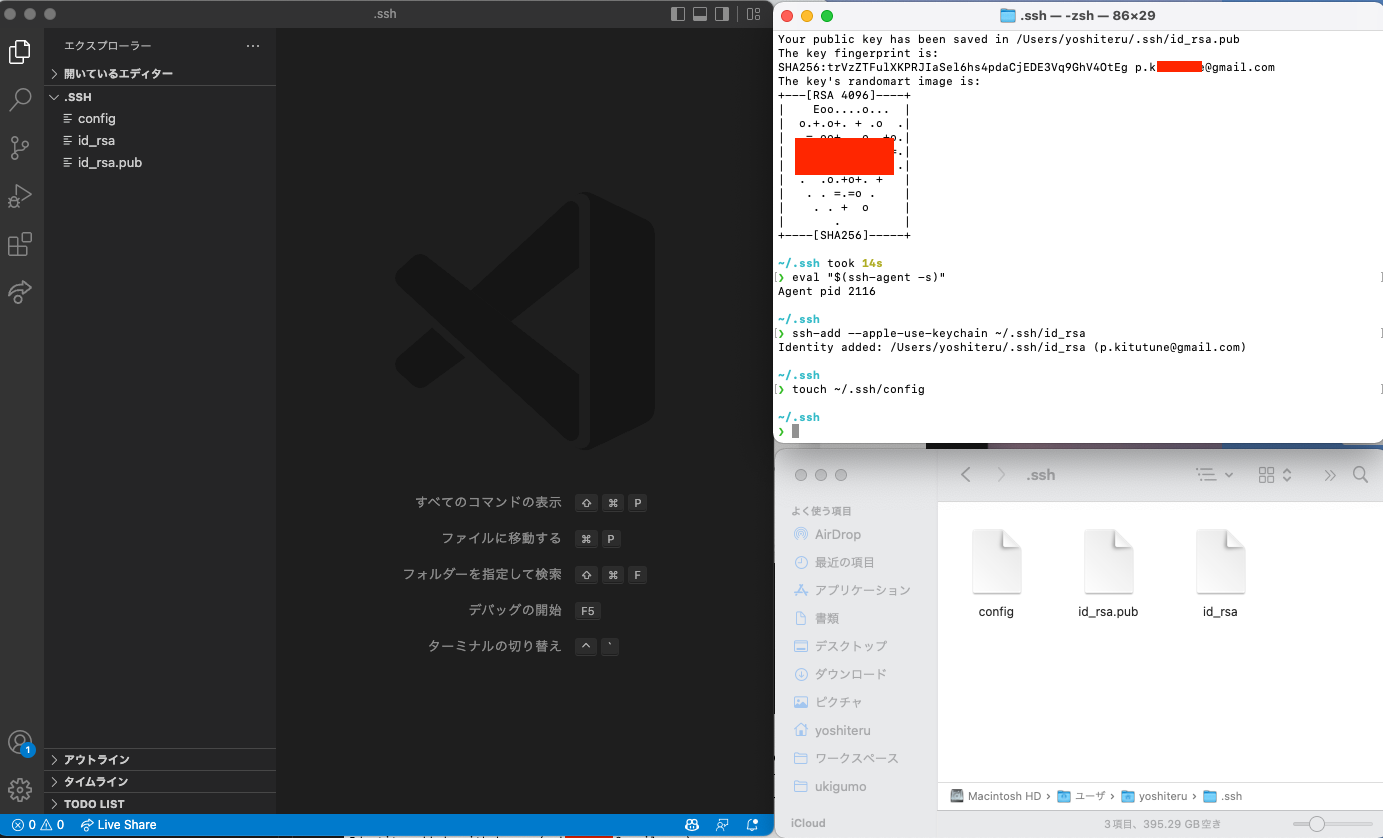The height and width of the screenshot is (838, 1383).
Task: Toggle the bottom panel layout control
Action: point(699,14)
